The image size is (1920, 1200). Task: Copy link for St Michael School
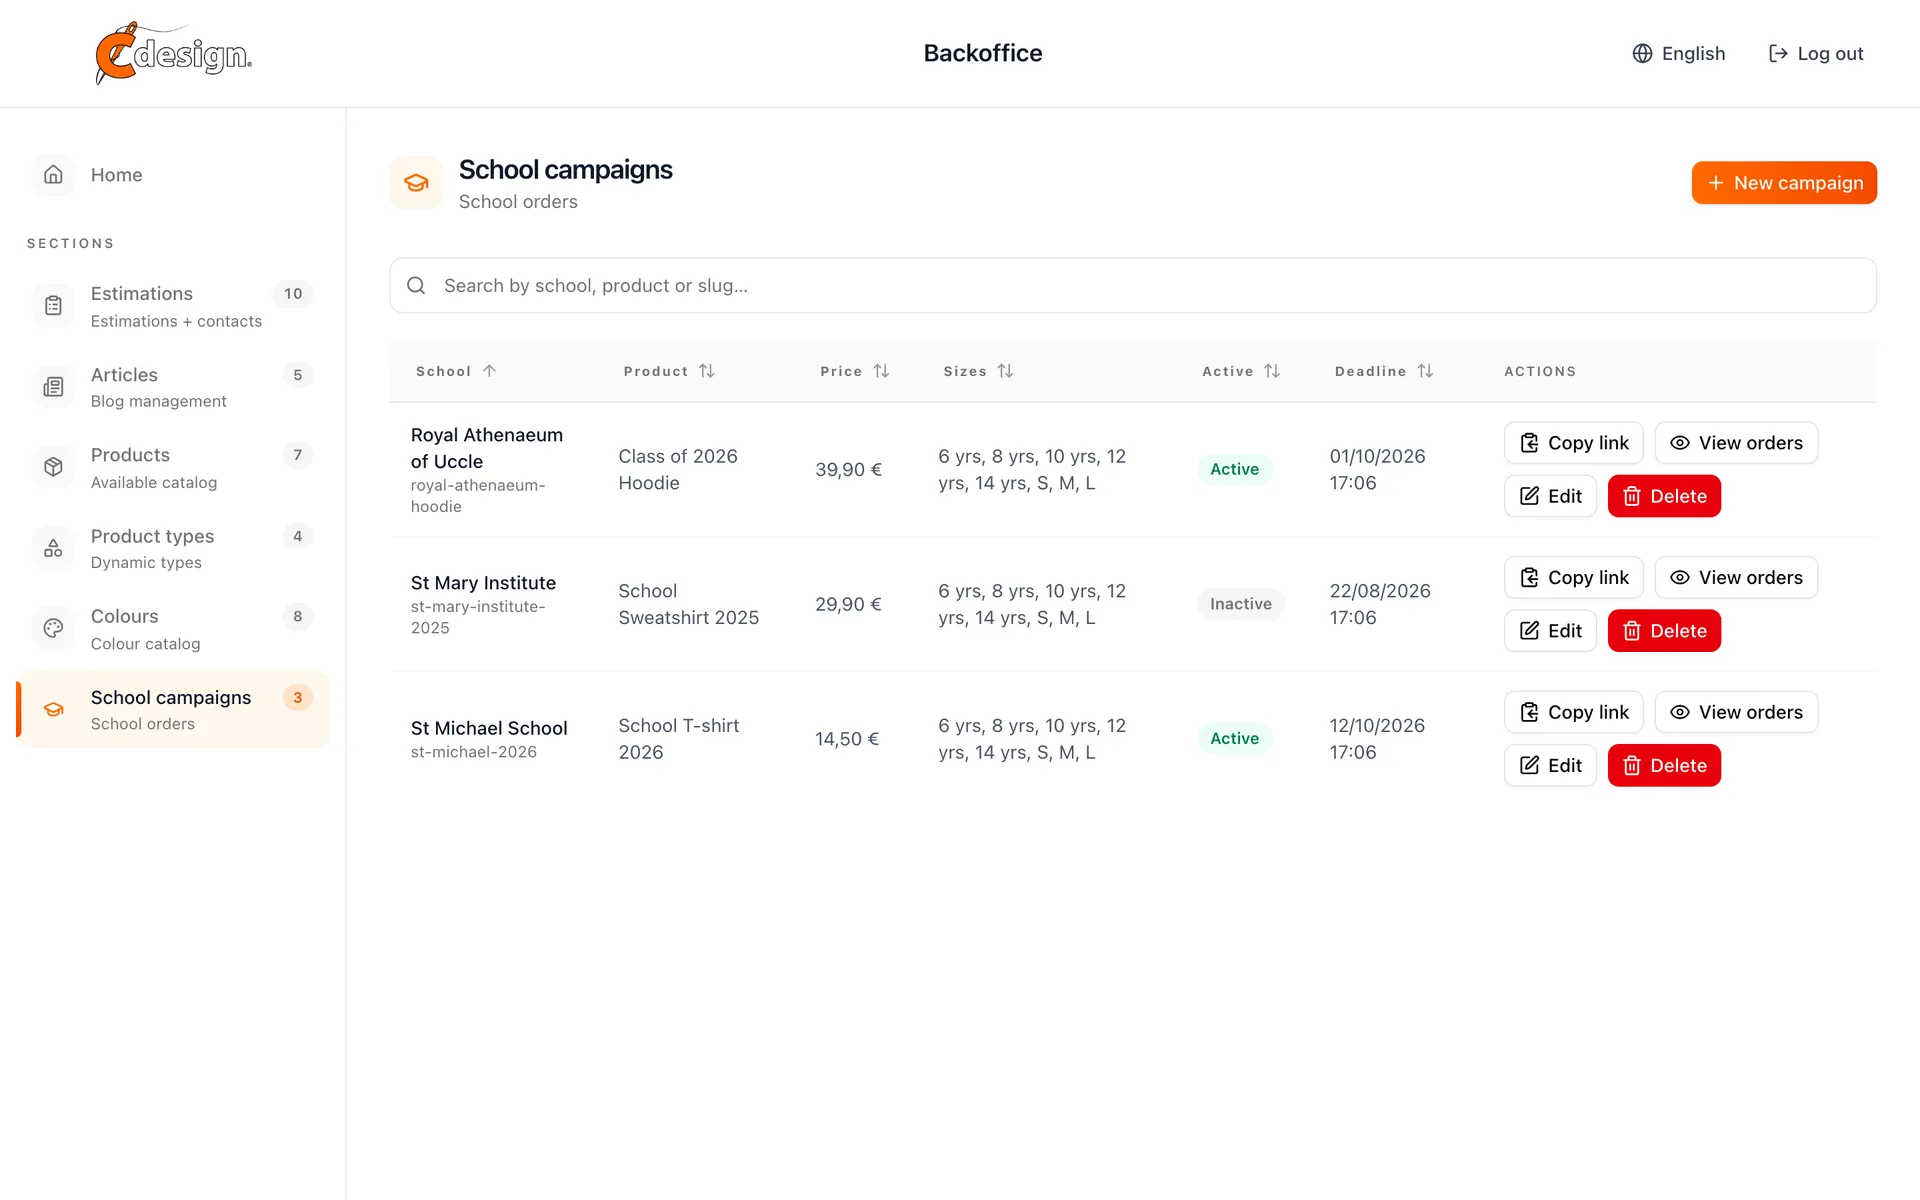point(1574,712)
